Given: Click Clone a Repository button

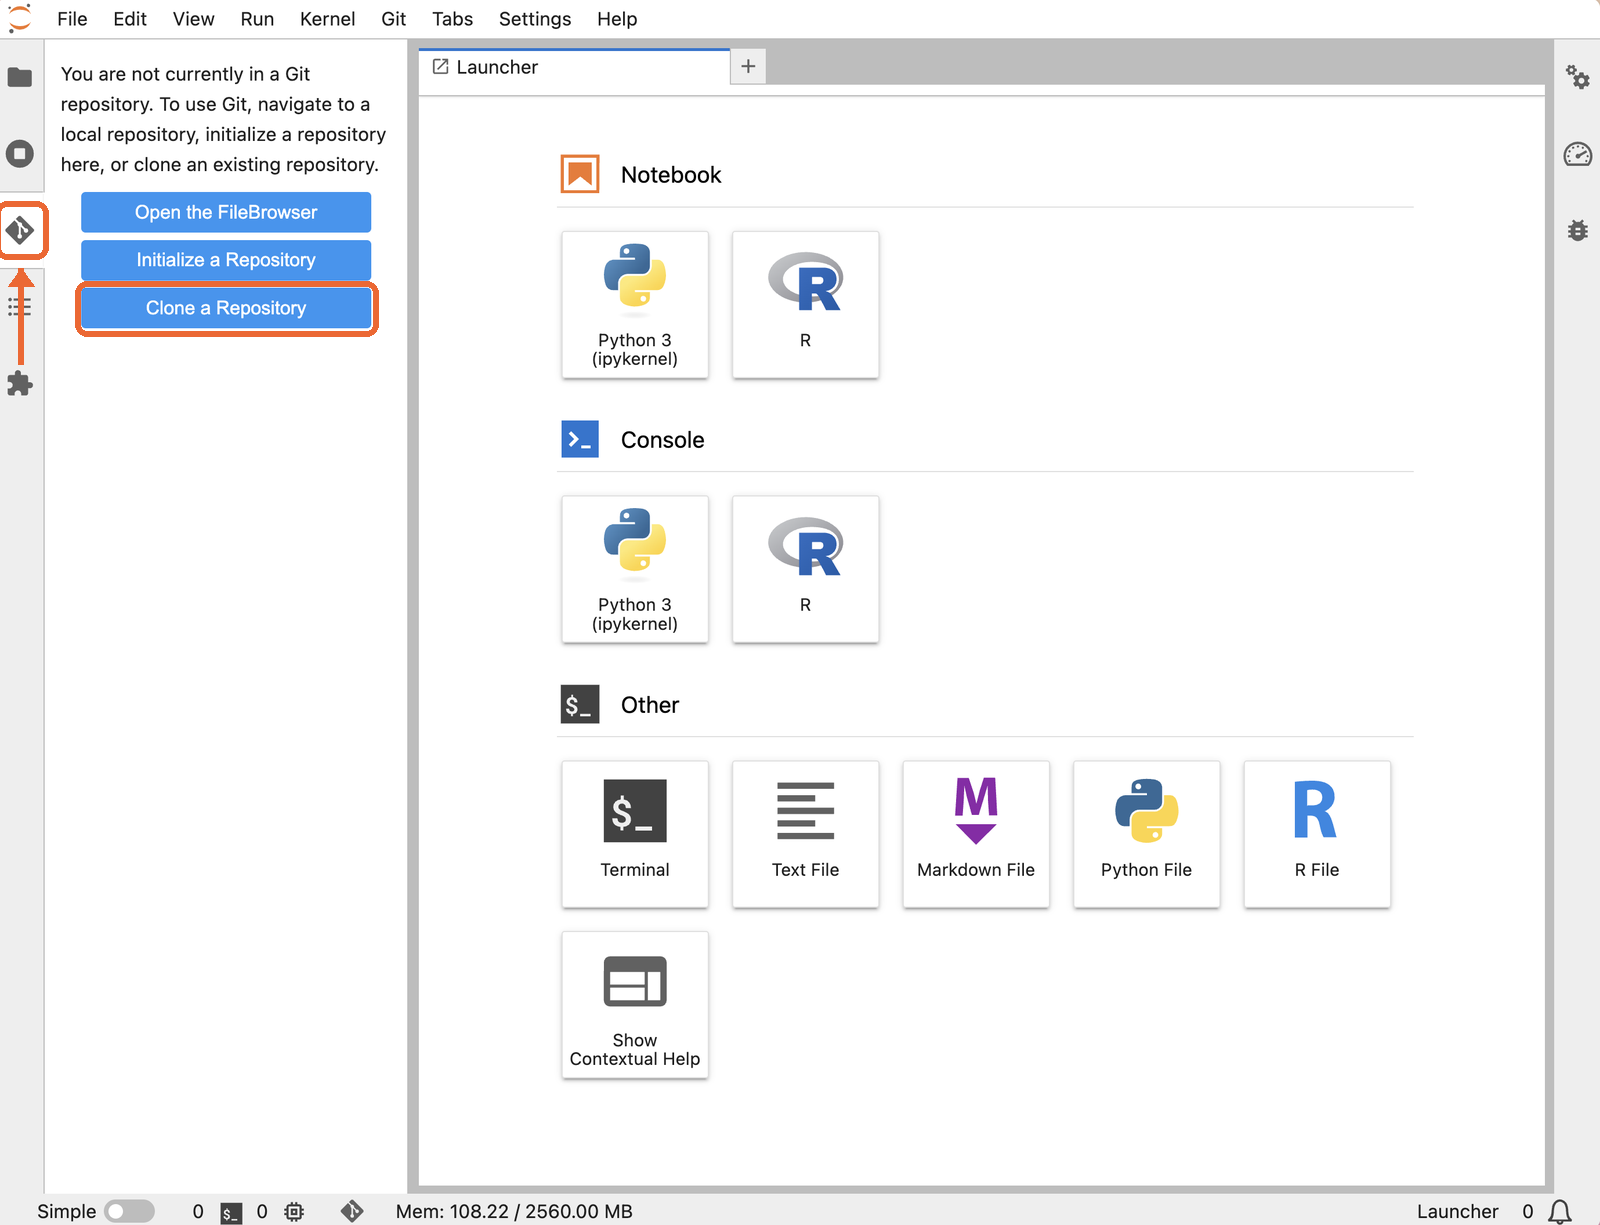Looking at the screenshot, I should coord(226,308).
